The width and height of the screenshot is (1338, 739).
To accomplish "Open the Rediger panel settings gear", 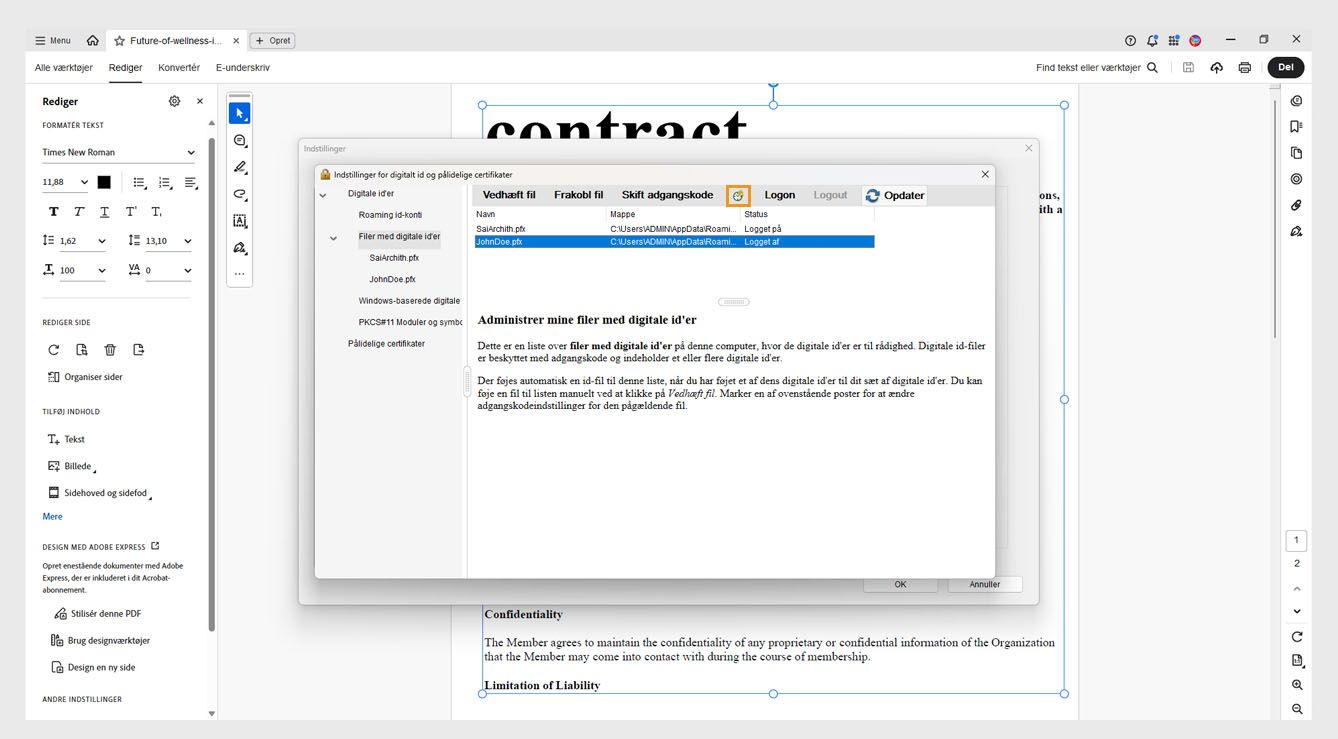I will [175, 101].
